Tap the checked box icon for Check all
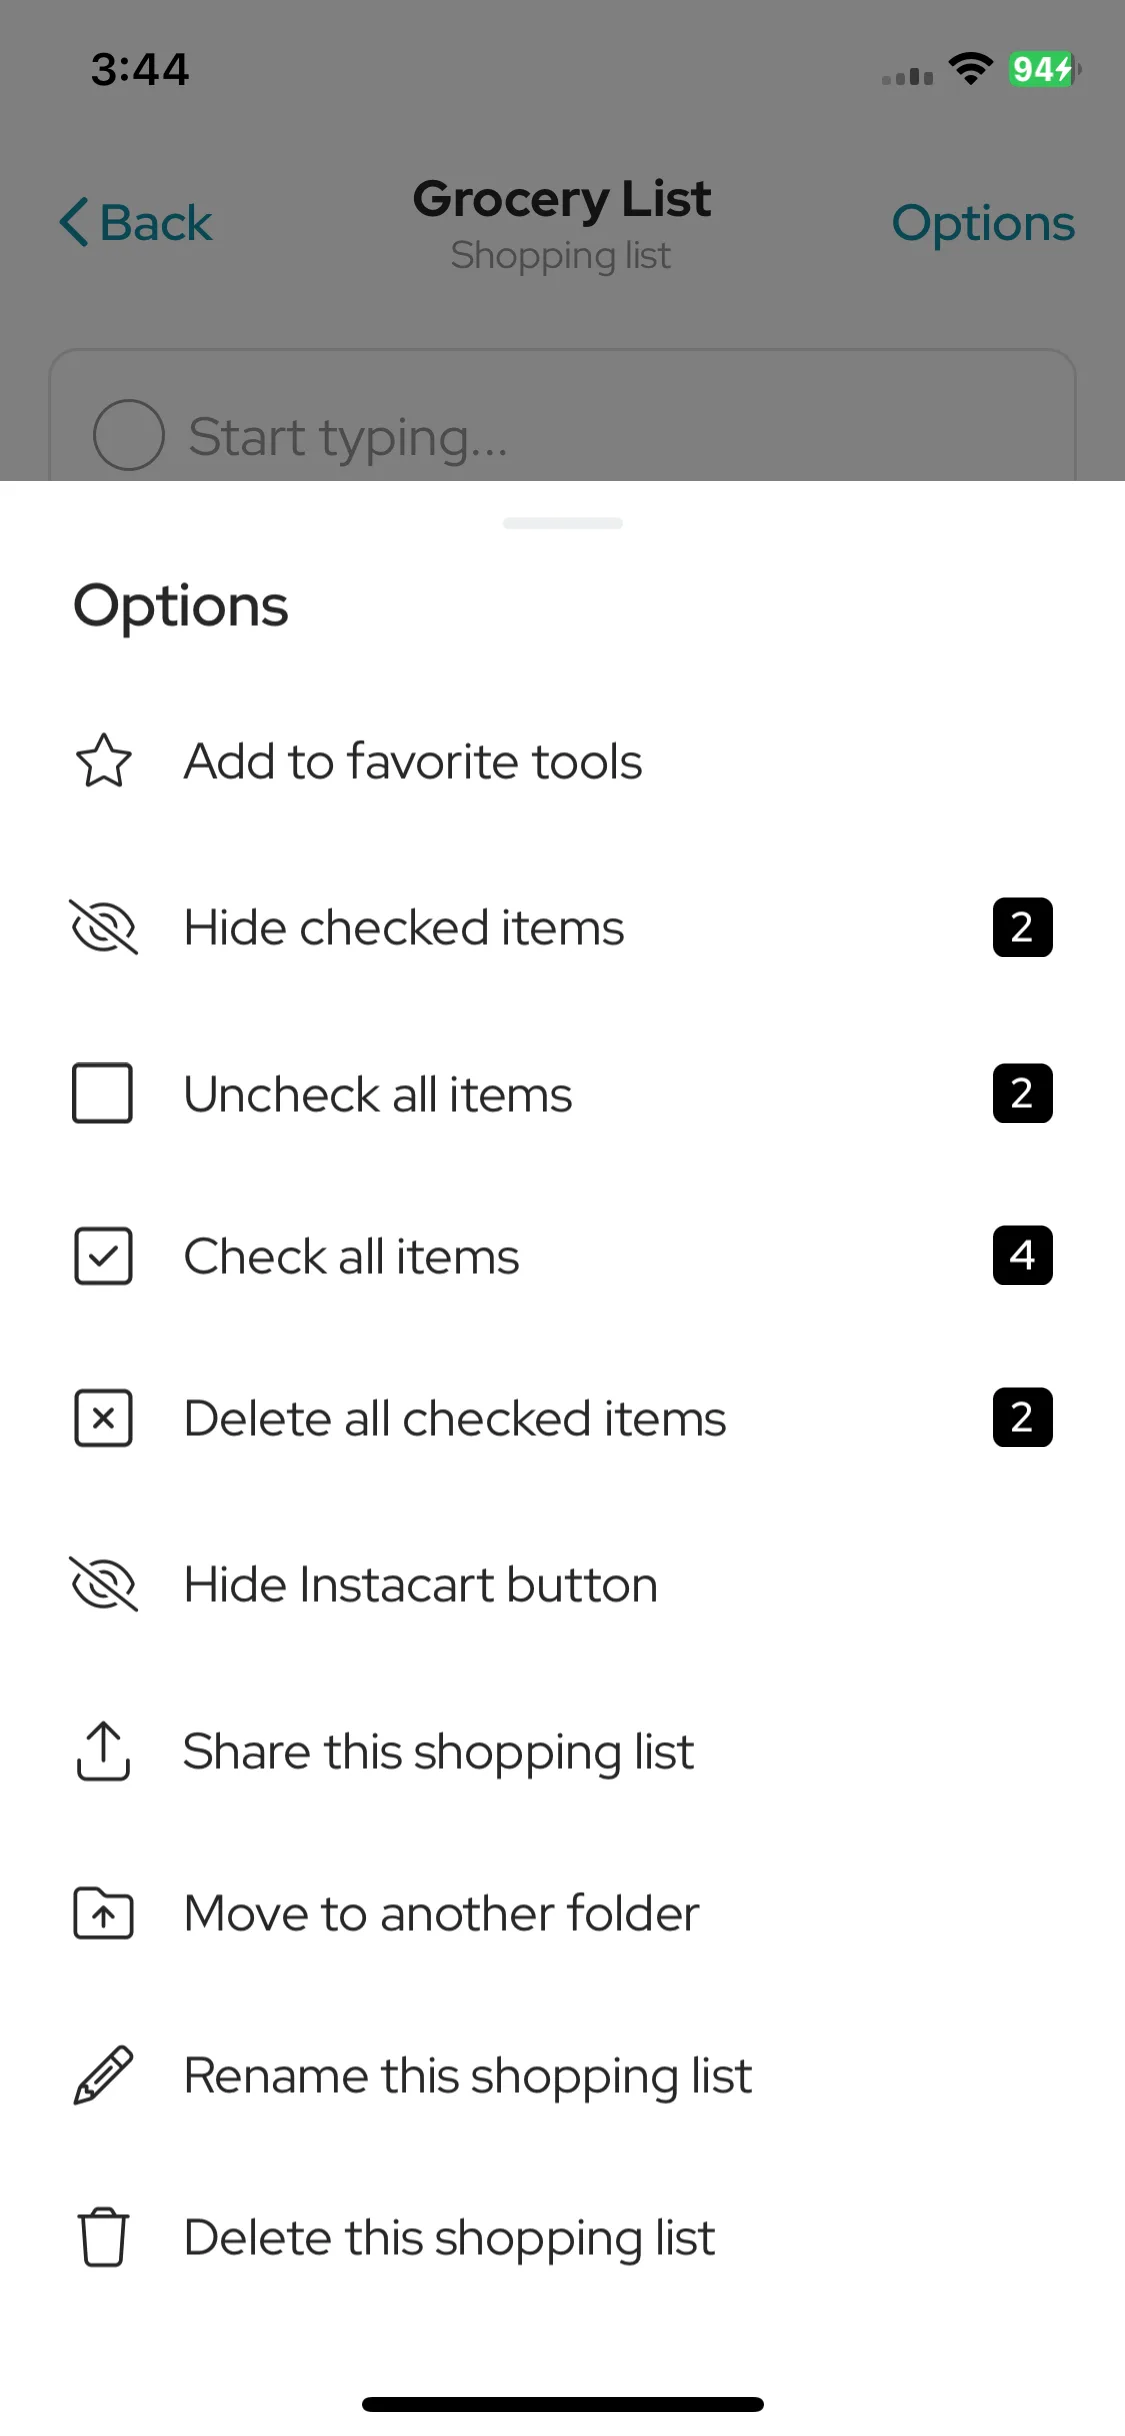1125x2436 pixels. [x=103, y=1256]
